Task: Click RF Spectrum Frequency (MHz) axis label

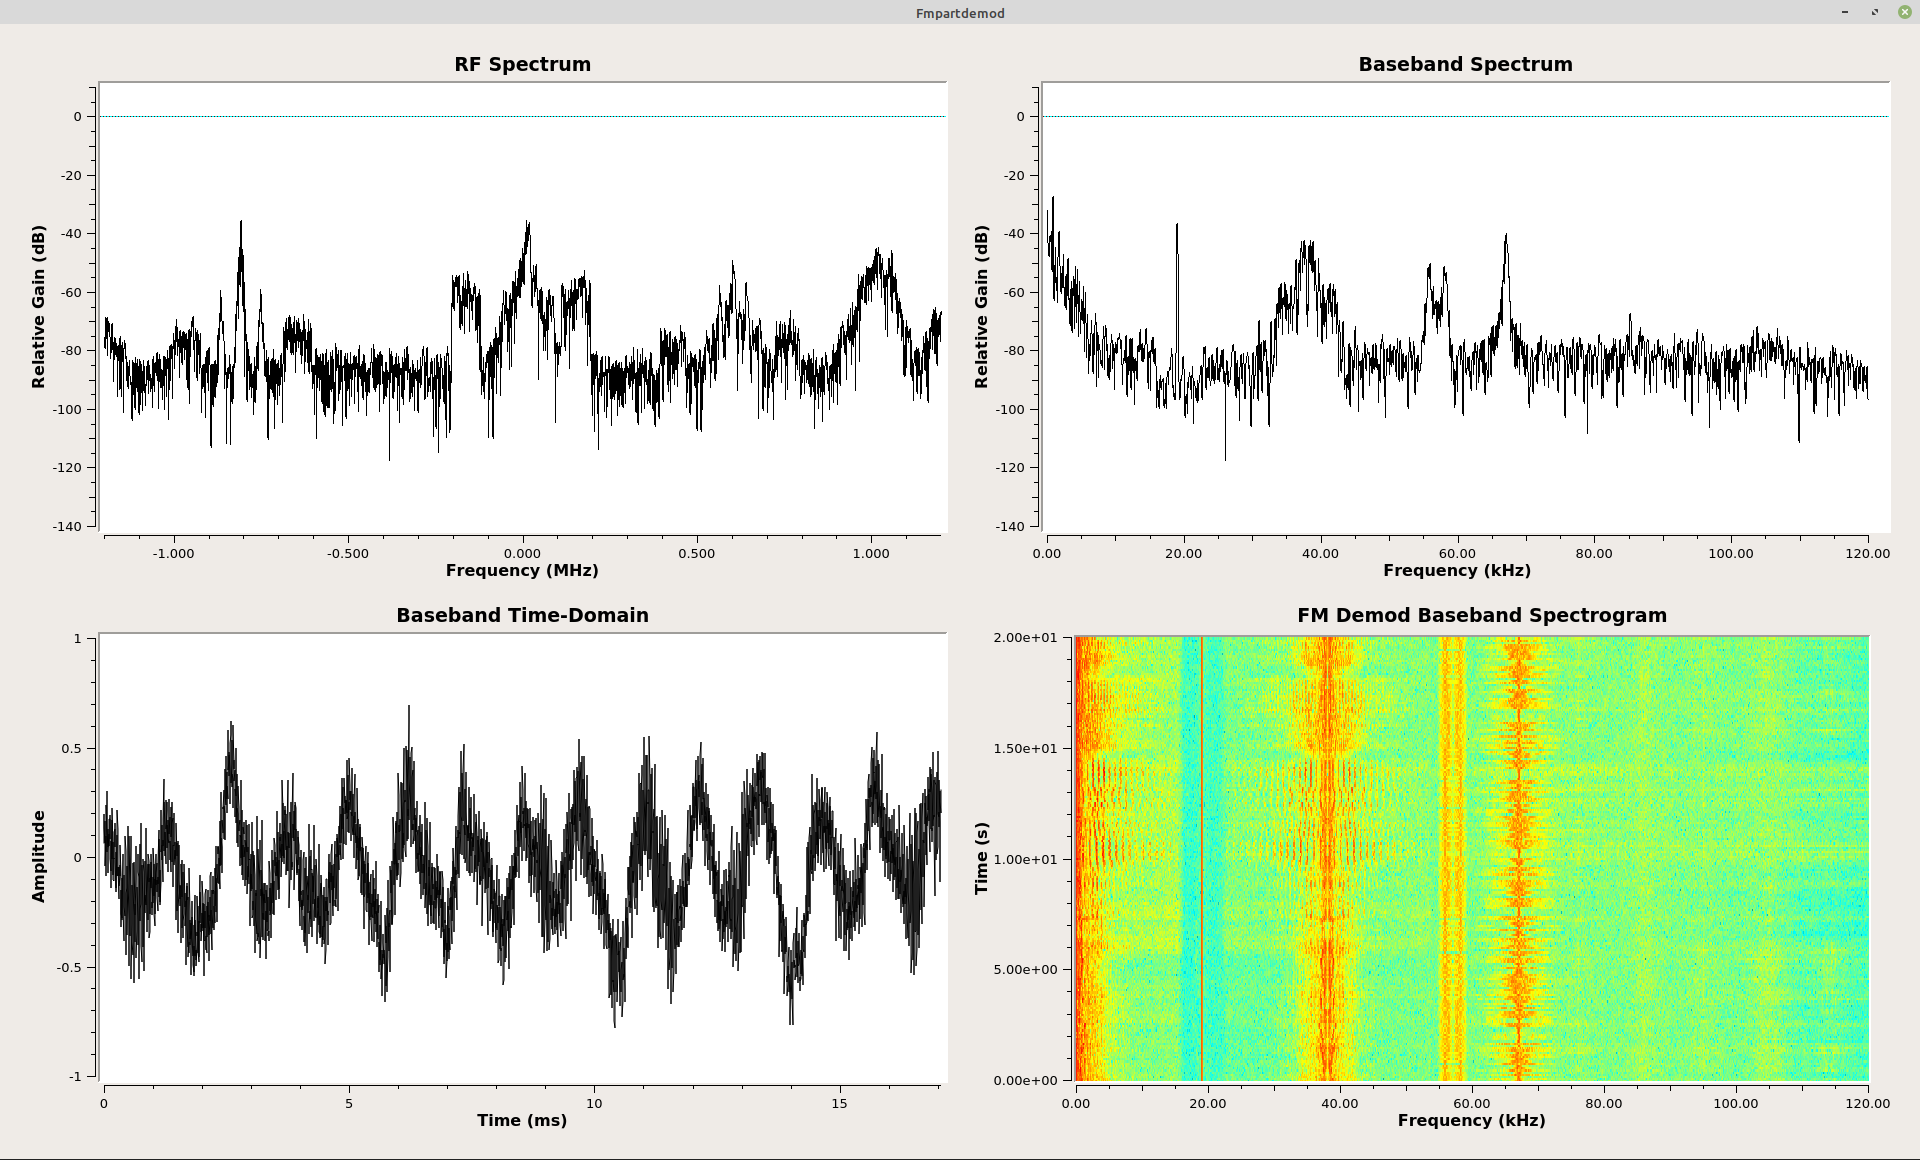Action: click(522, 570)
